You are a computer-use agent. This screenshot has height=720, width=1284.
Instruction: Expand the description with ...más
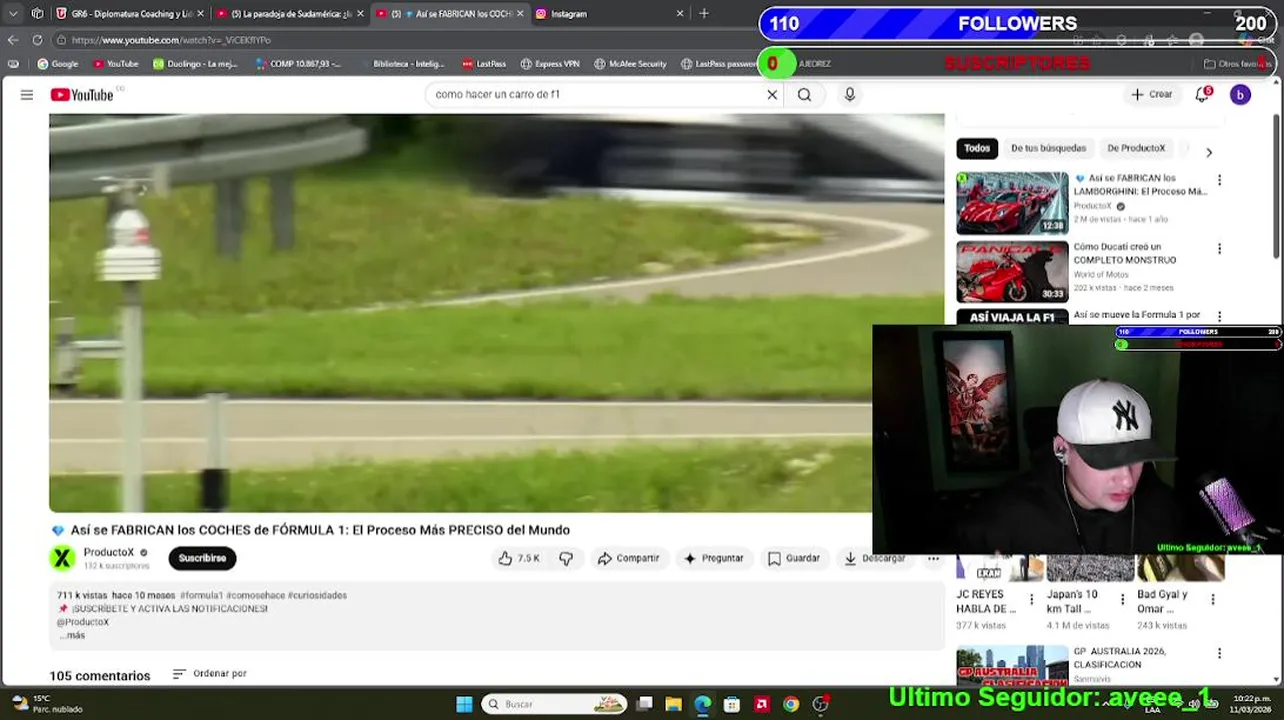click(72, 635)
